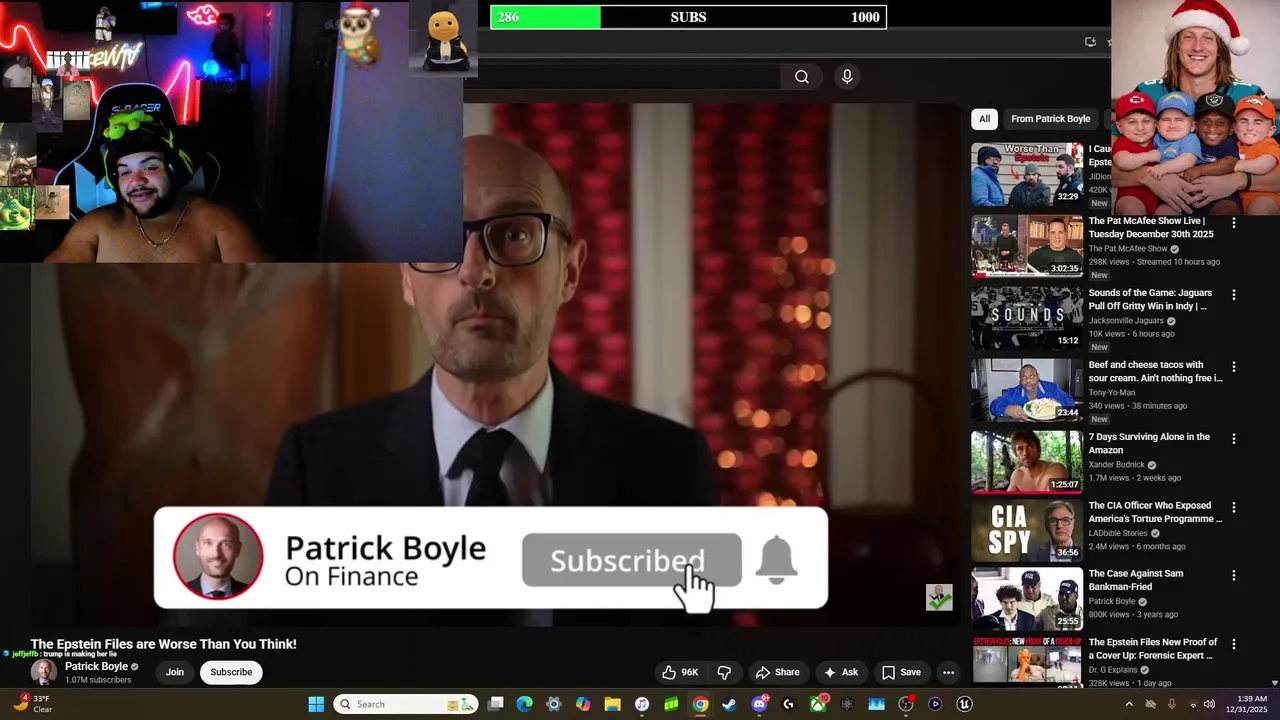Open options for 7 Days Surviving Alone video
The image size is (1280, 720).
[x=1233, y=439]
